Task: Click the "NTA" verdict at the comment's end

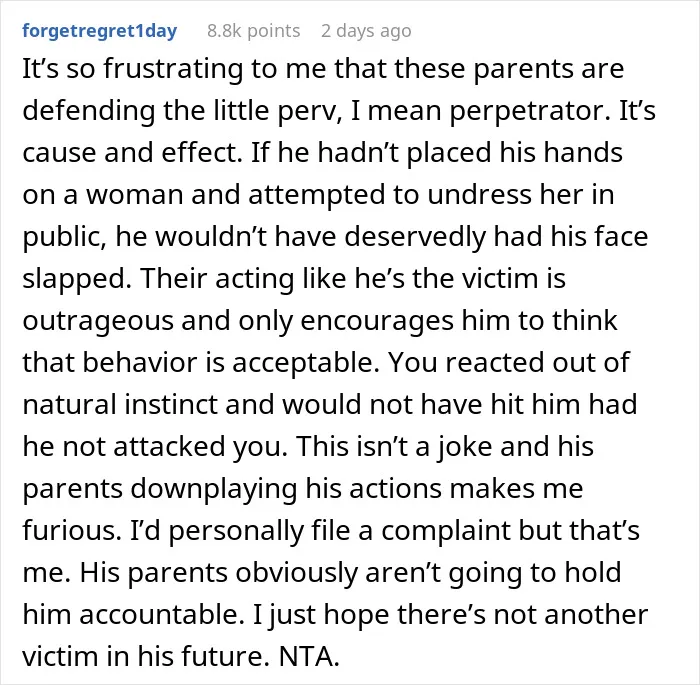Action: pyautogui.click(x=309, y=657)
